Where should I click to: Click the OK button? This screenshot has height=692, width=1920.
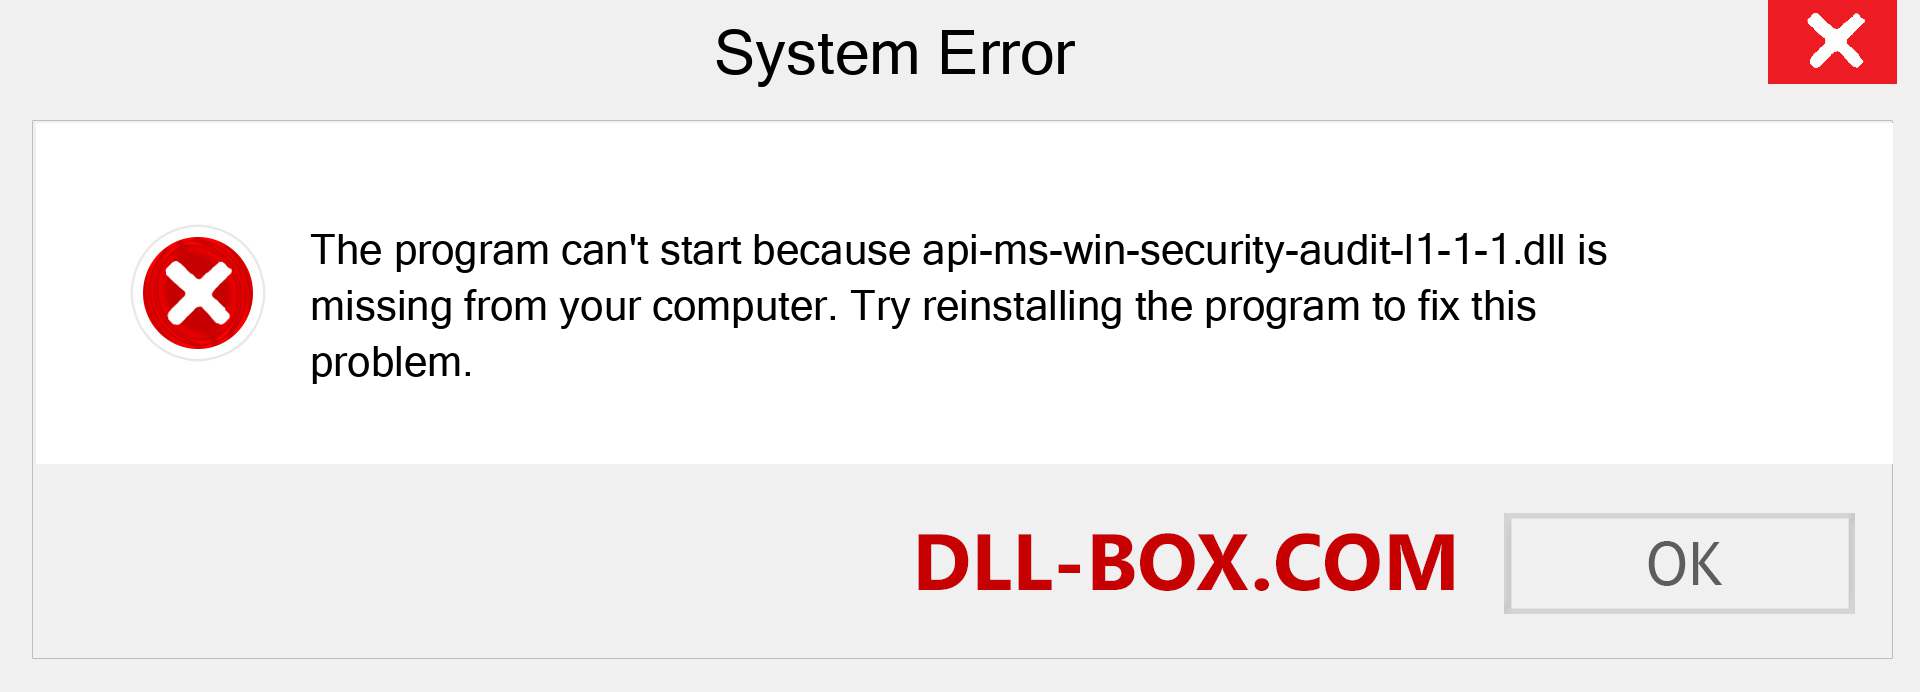click(1679, 563)
